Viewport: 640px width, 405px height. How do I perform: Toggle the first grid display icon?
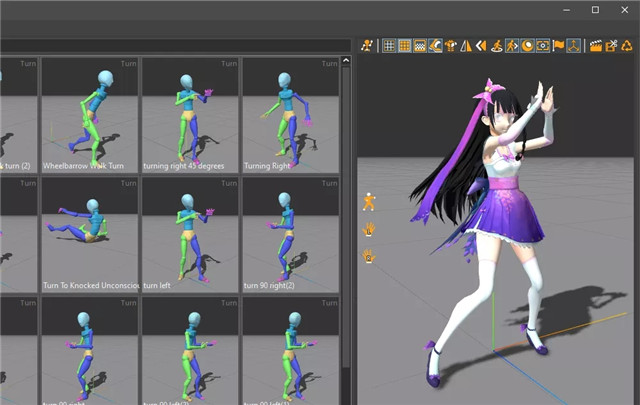pos(389,45)
